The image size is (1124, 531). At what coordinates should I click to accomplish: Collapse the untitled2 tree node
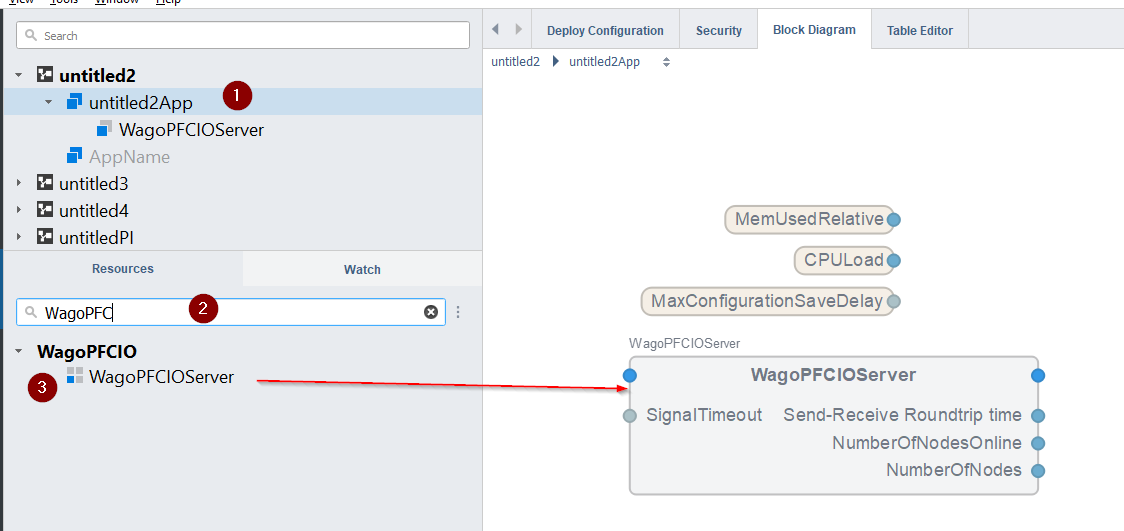pyautogui.click(x=19, y=75)
